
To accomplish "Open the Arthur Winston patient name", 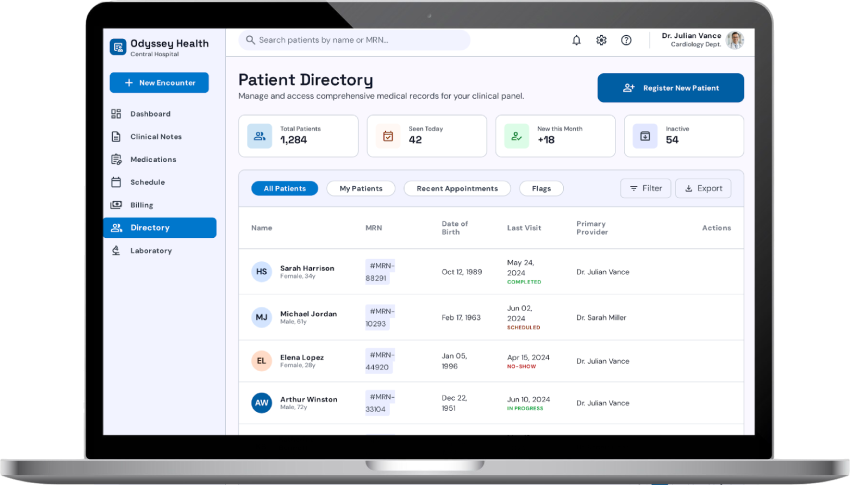I will coord(309,399).
